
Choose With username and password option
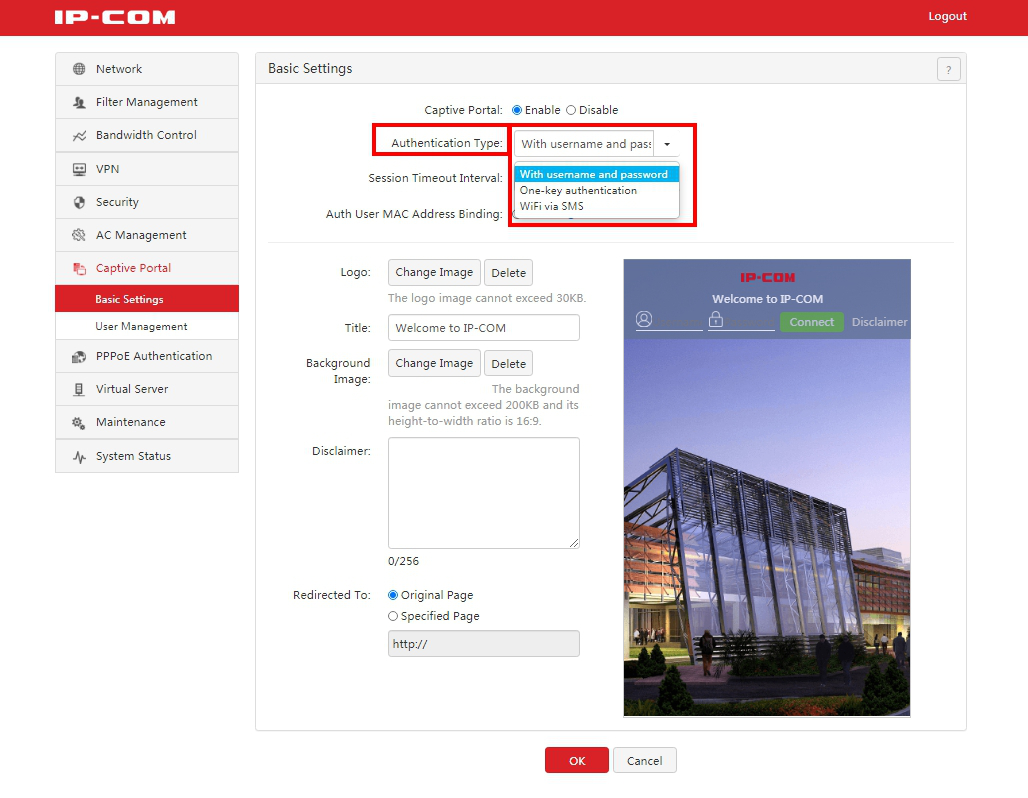[x=597, y=174]
